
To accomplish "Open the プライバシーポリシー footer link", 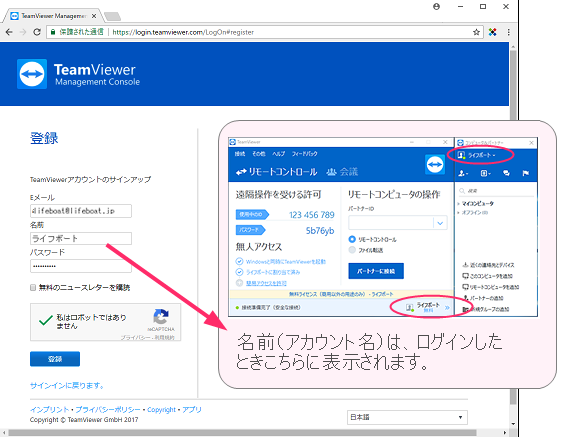I will point(108,410).
